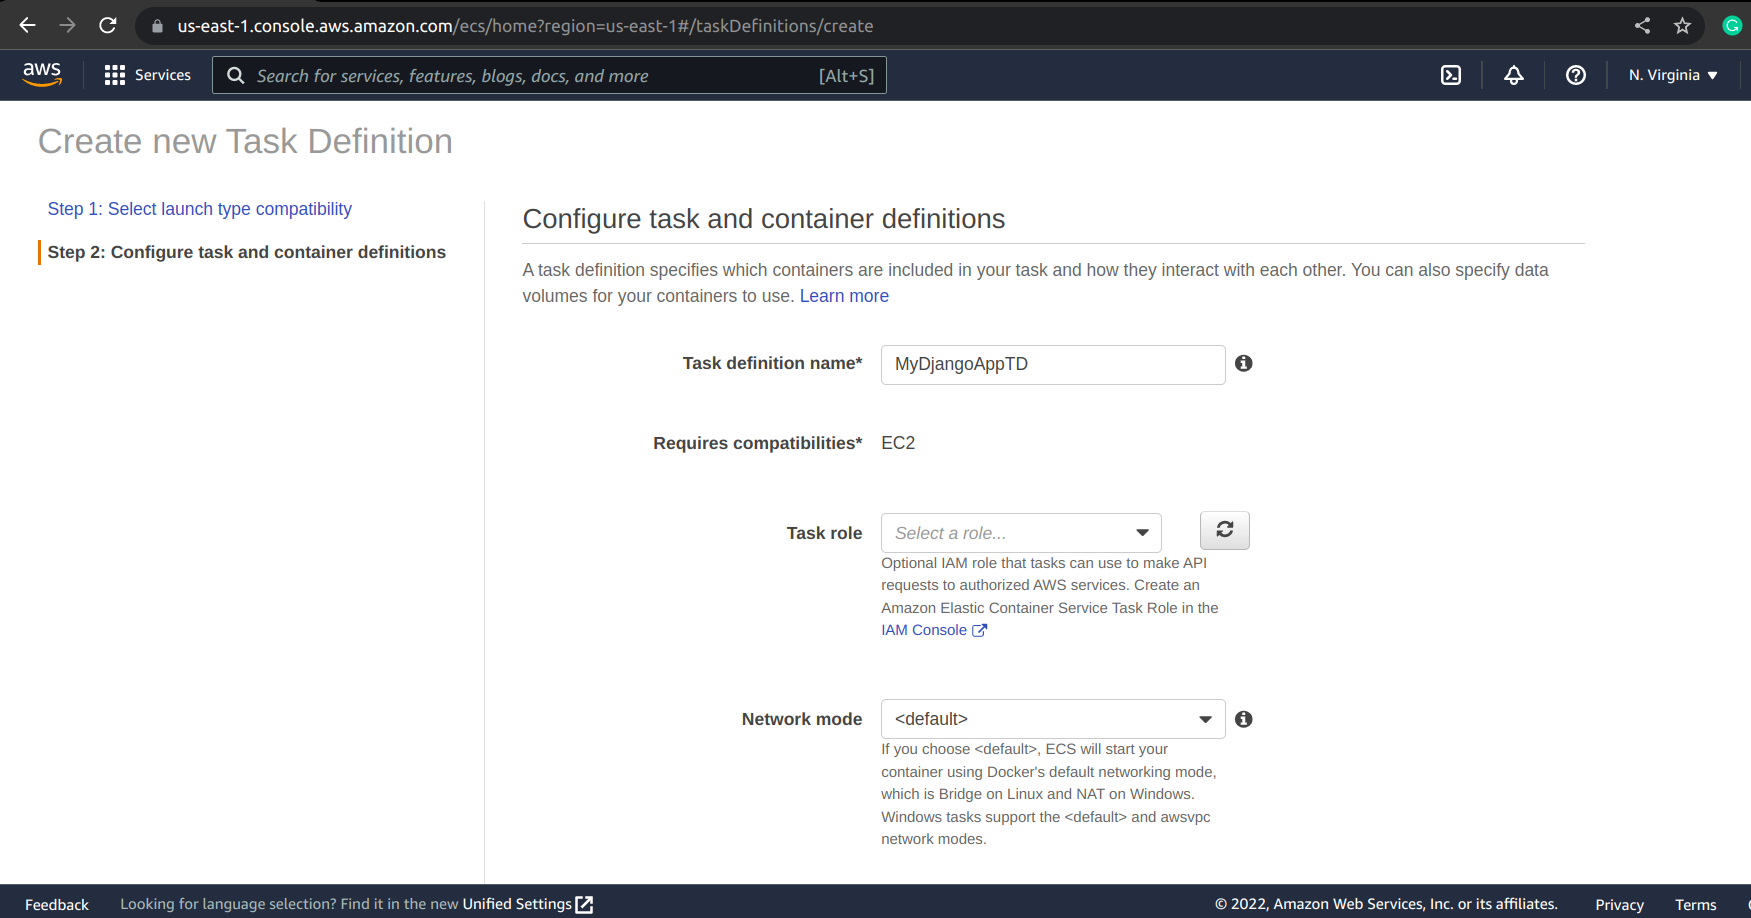Go to Step 1: Select launch type compatibility
Viewport: 1751px width, 918px height.
point(200,209)
